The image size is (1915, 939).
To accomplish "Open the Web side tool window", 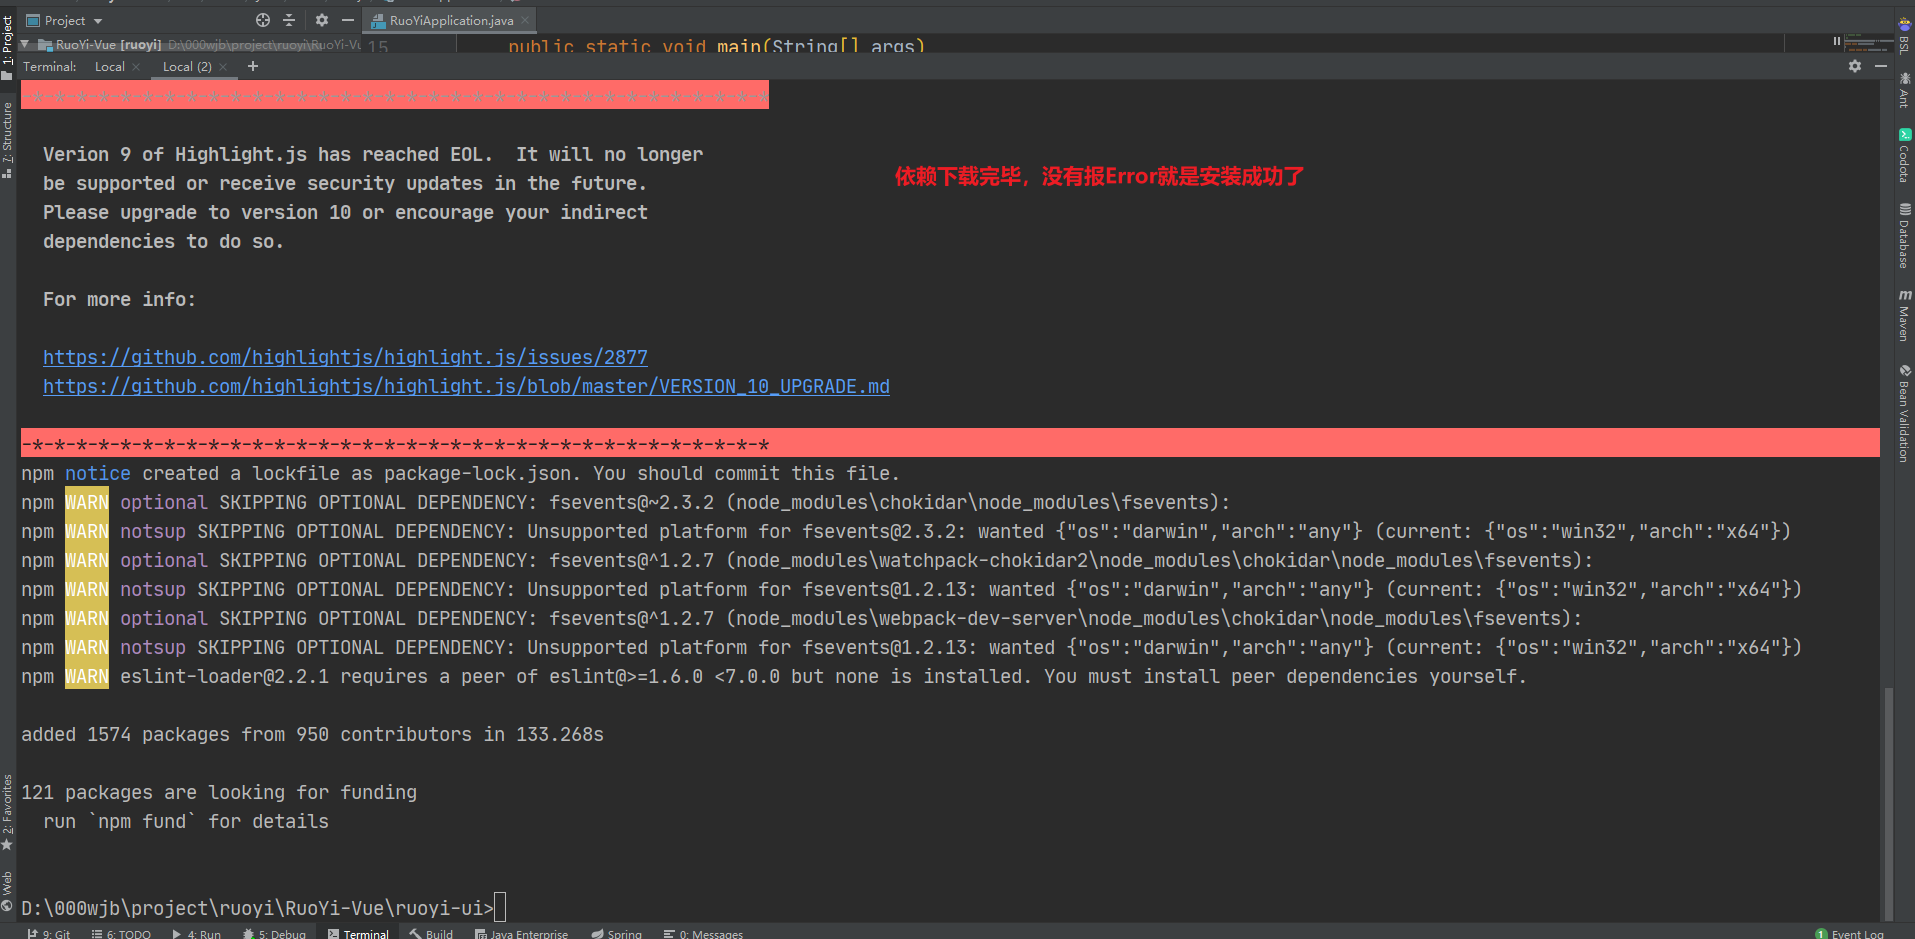I will click(x=8, y=892).
